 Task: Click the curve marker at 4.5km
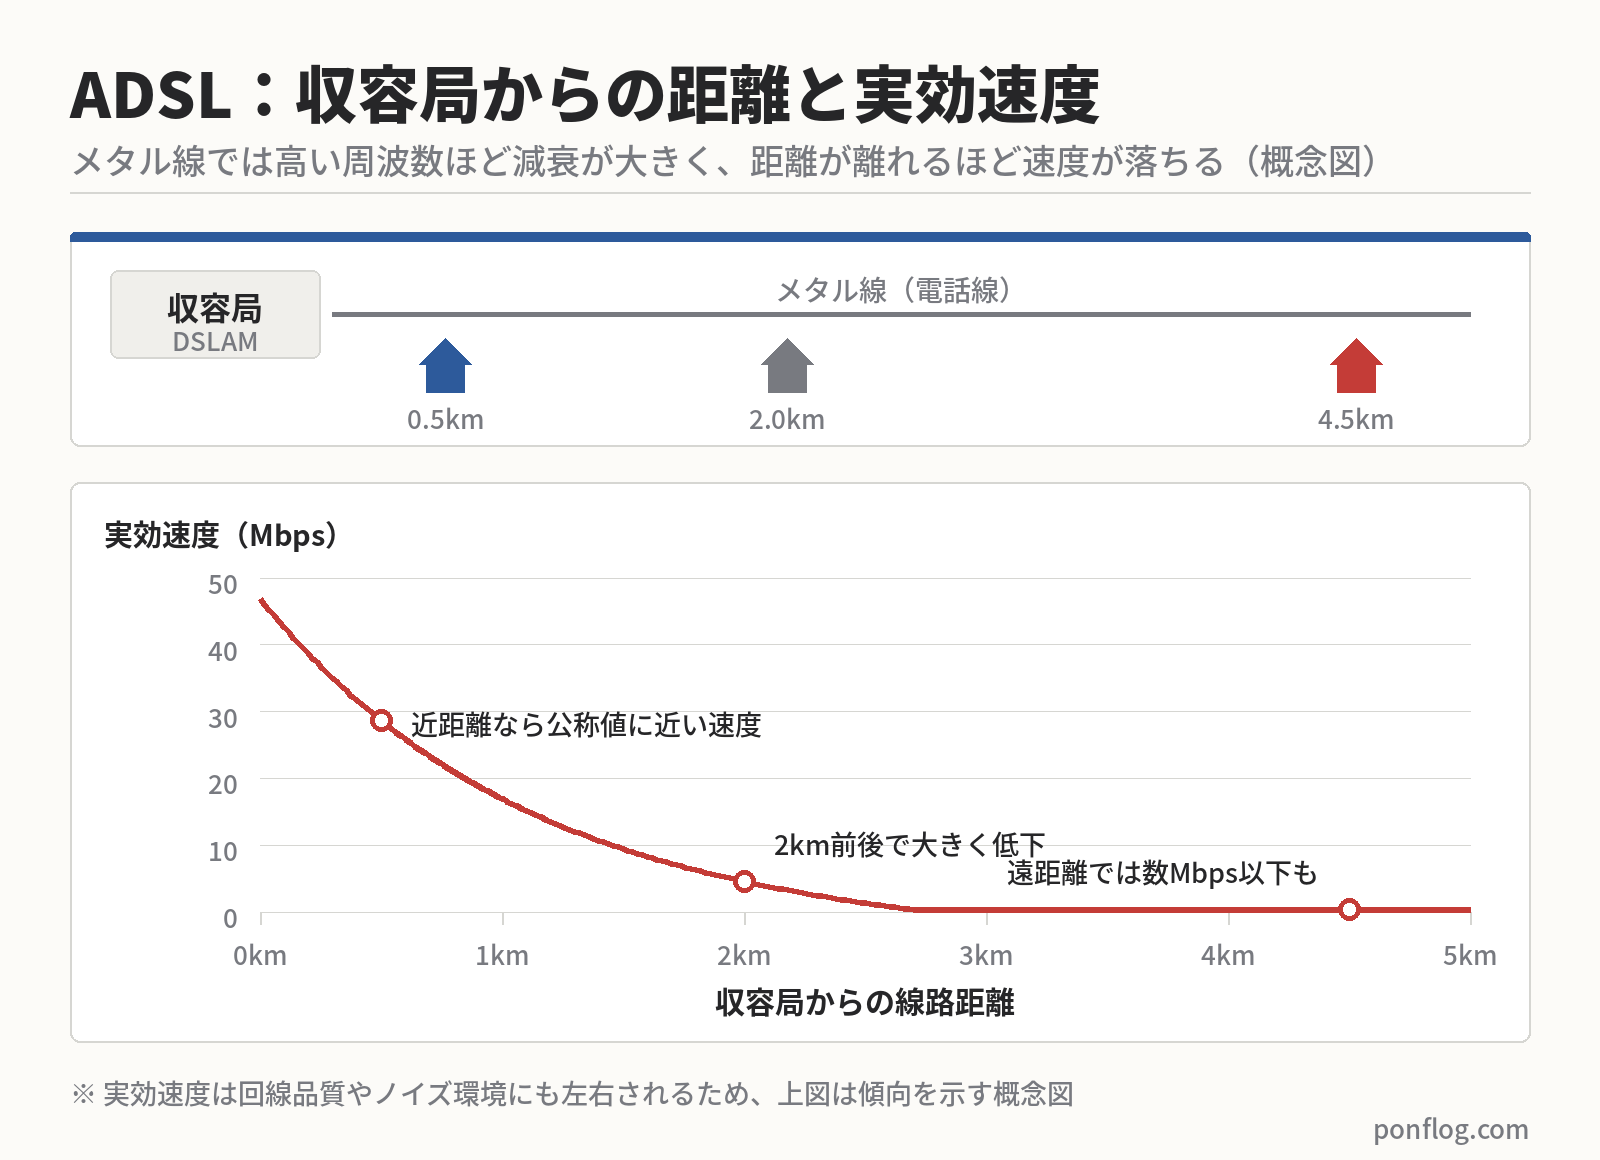point(1349,909)
